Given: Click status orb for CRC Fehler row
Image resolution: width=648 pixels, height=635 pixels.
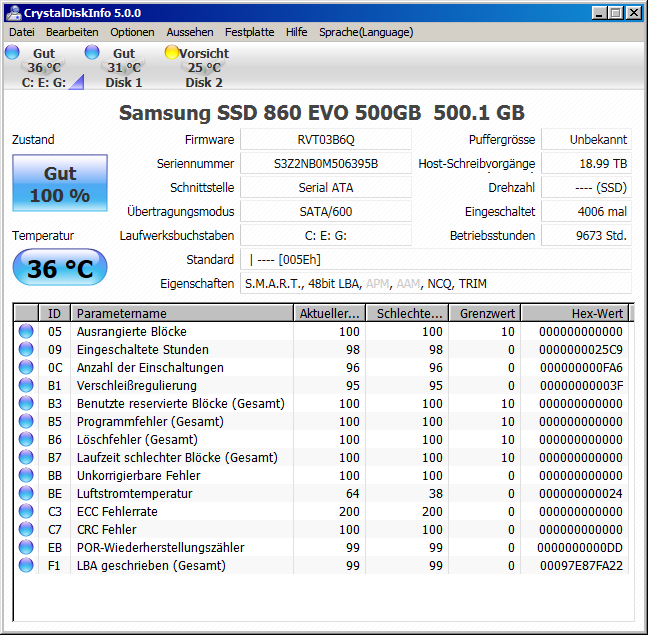Looking at the screenshot, I should click(26, 529).
